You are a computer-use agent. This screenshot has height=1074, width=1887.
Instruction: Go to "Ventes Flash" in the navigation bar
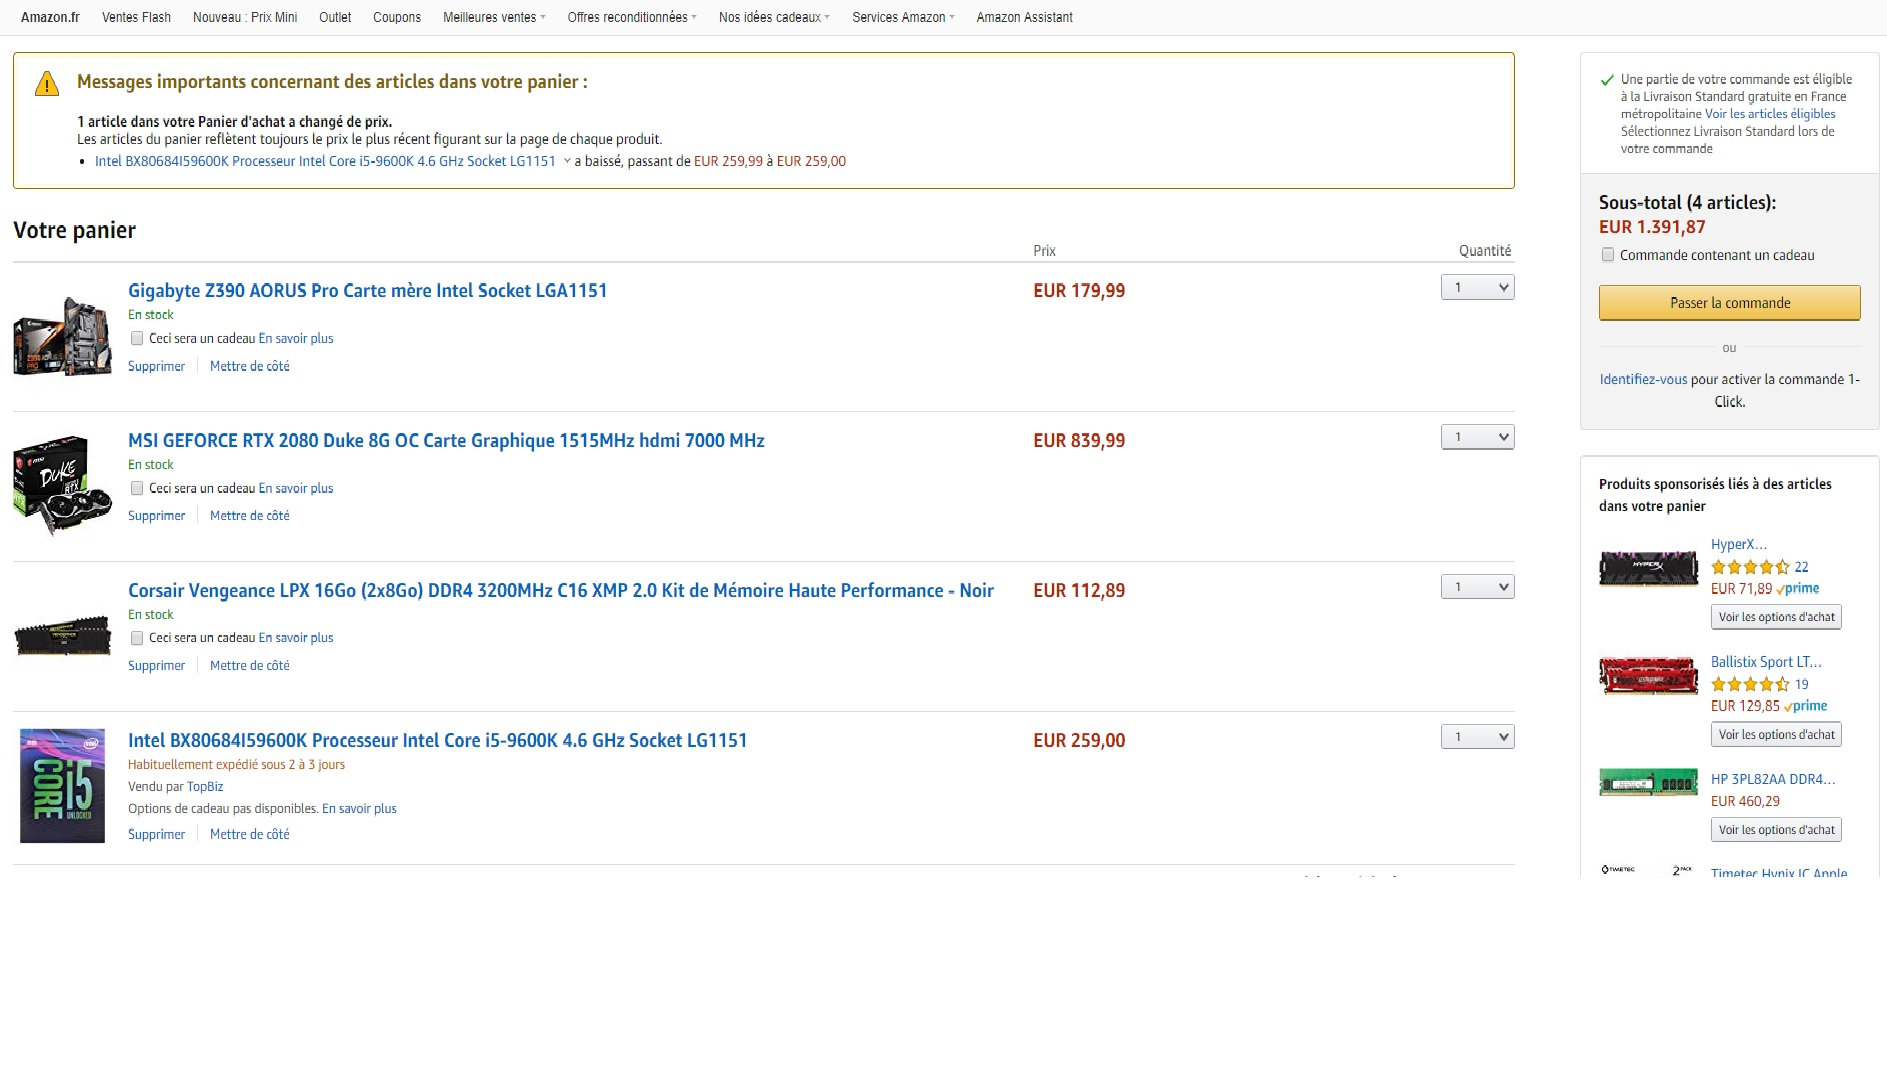tap(136, 17)
